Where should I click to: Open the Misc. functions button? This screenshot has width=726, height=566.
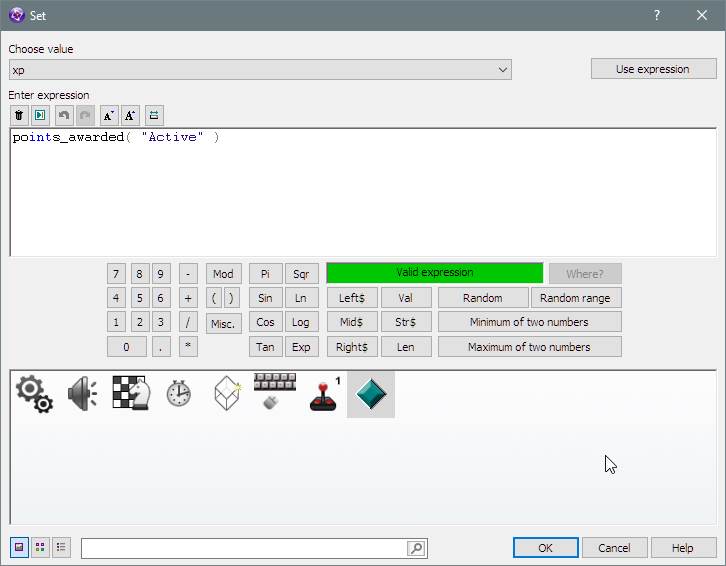pos(224,323)
